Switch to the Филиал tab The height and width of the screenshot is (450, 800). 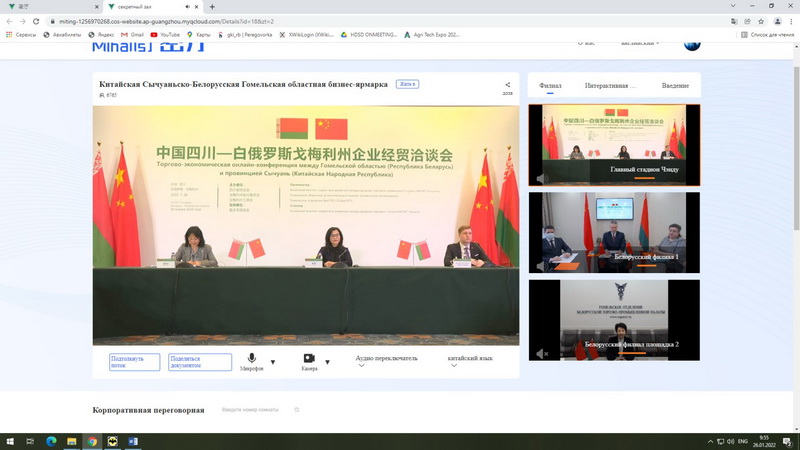(550, 86)
